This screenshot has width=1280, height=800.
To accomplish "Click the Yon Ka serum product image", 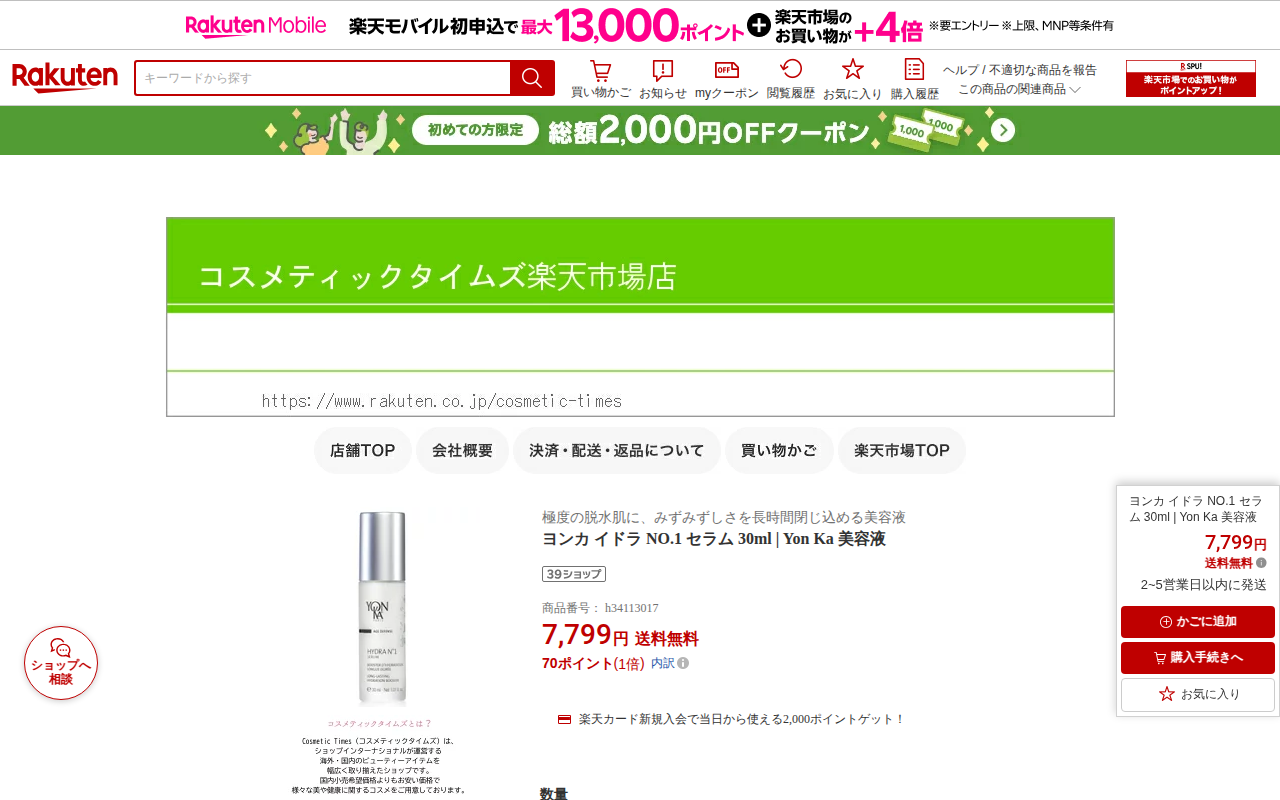I will click(381, 608).
